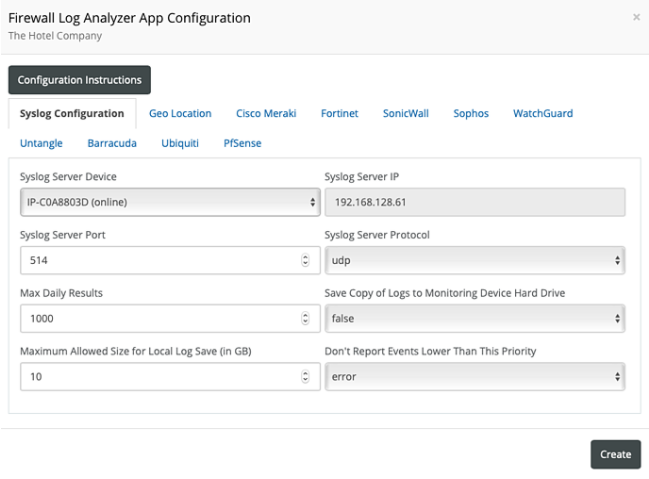Open the event priority dropdown showing error
649x479 pixels.
point(475,377)
